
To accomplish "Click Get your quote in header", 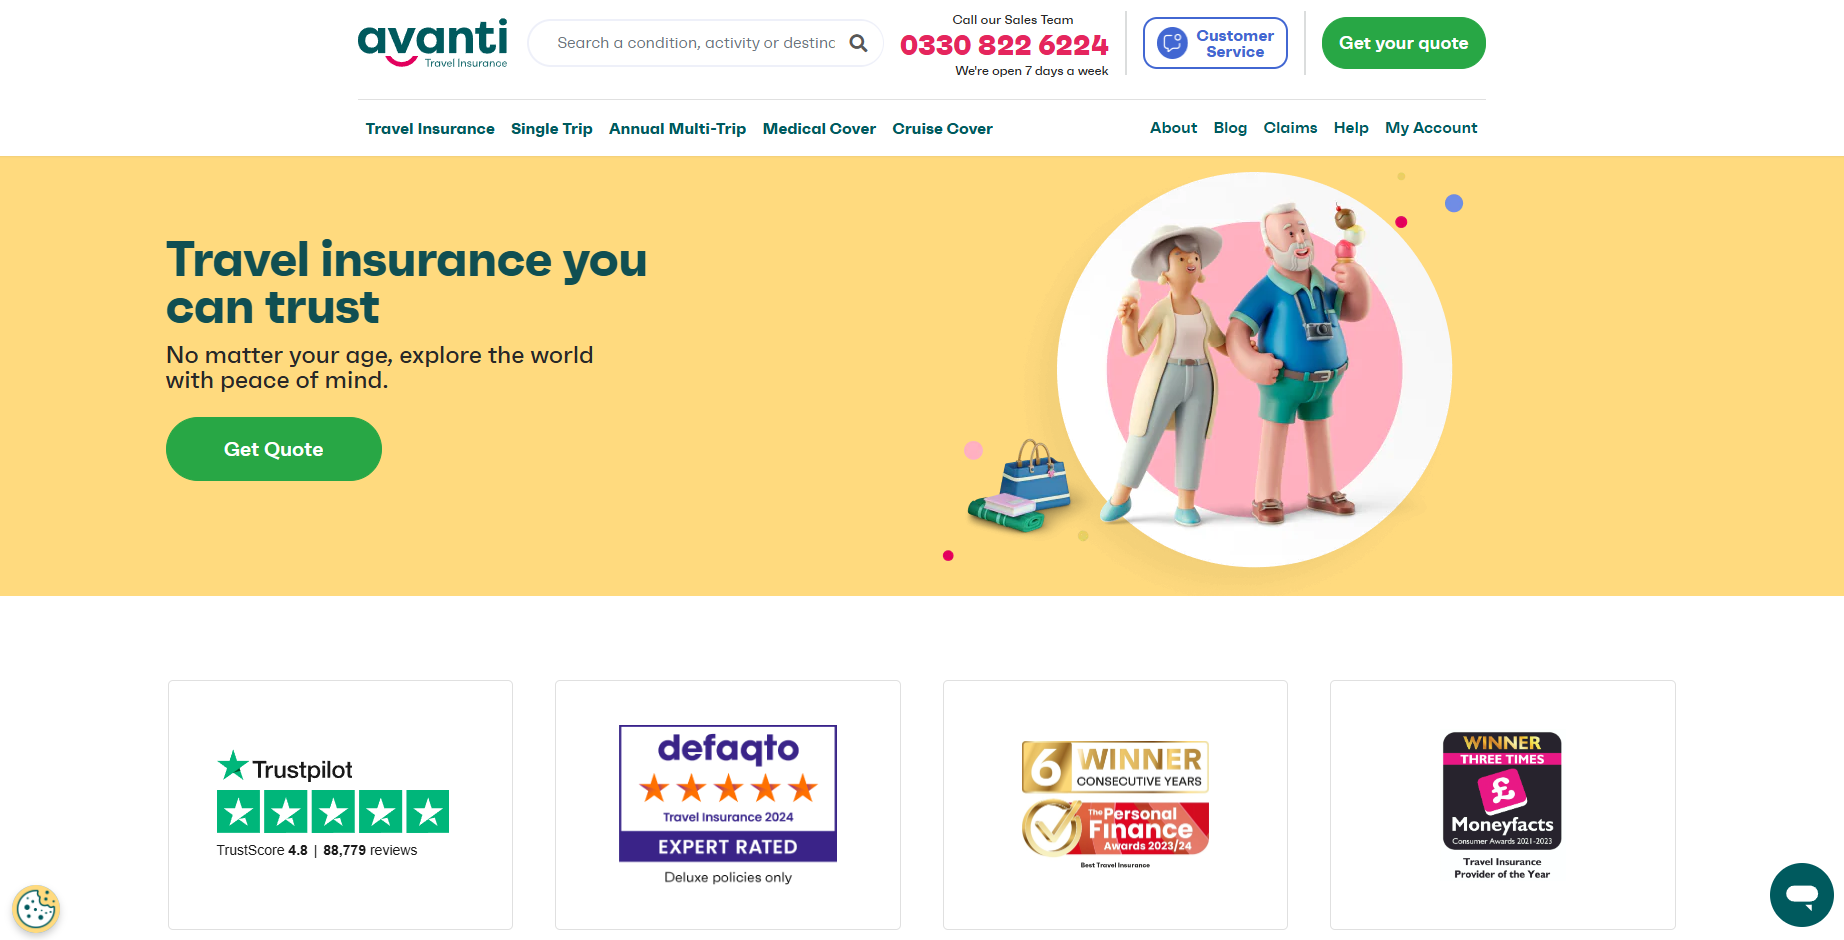I will point(1403,43).
